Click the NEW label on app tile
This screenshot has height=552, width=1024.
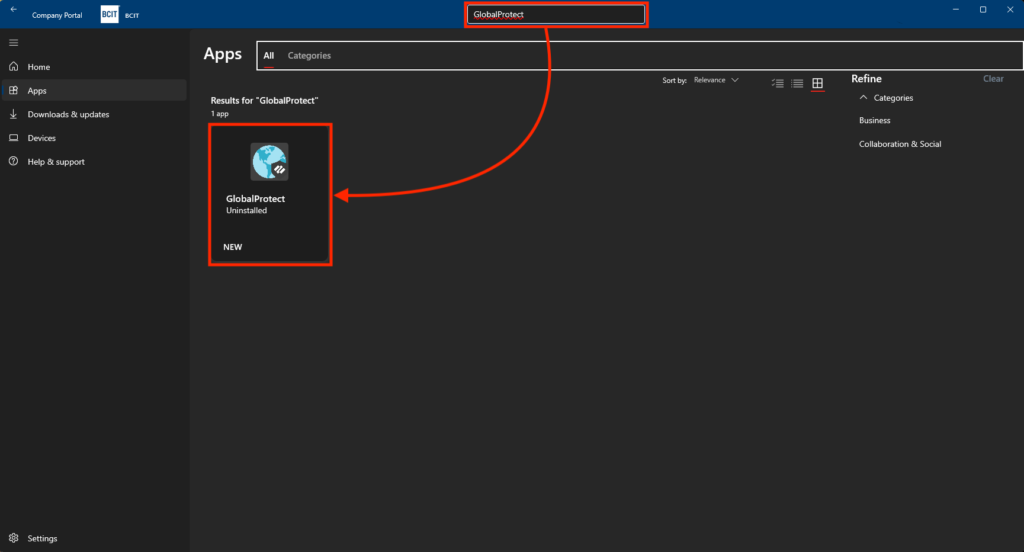click(232, 247)
